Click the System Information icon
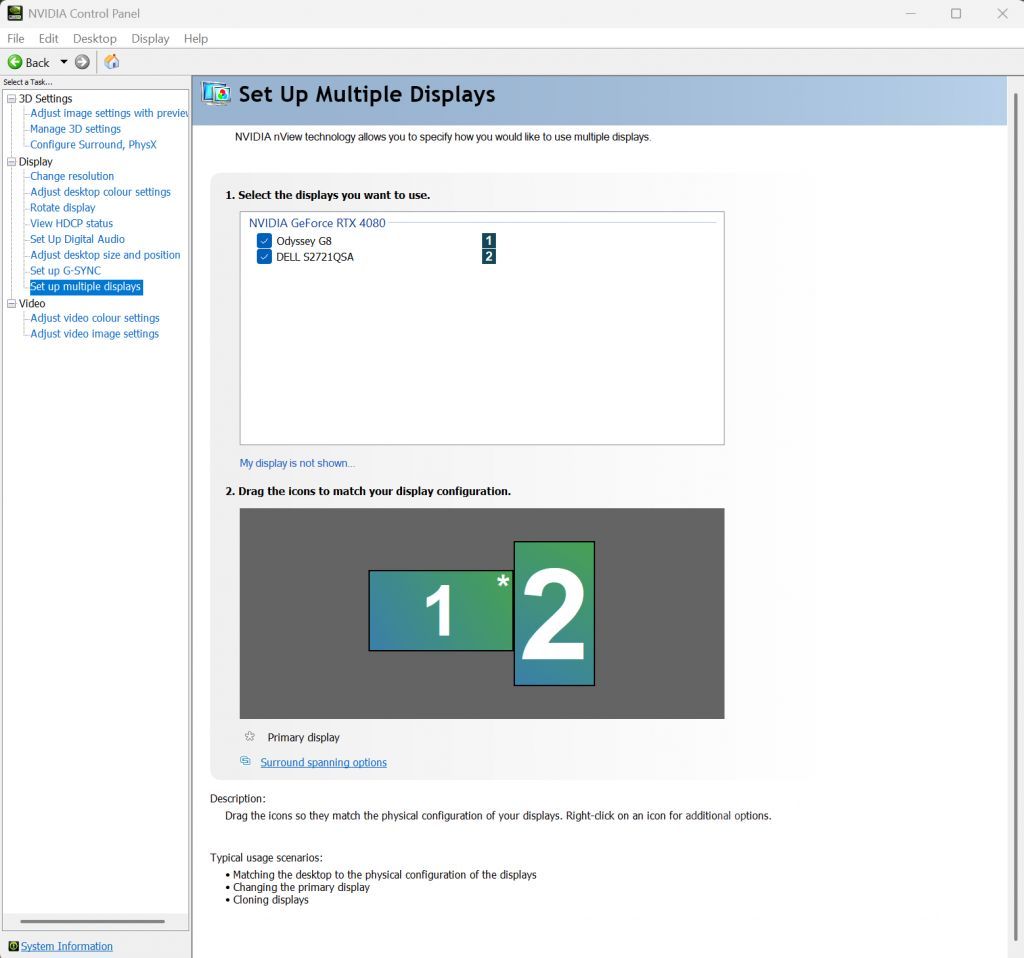The width and height of the screenshot is (1024, 958). [x=13, y=946]
